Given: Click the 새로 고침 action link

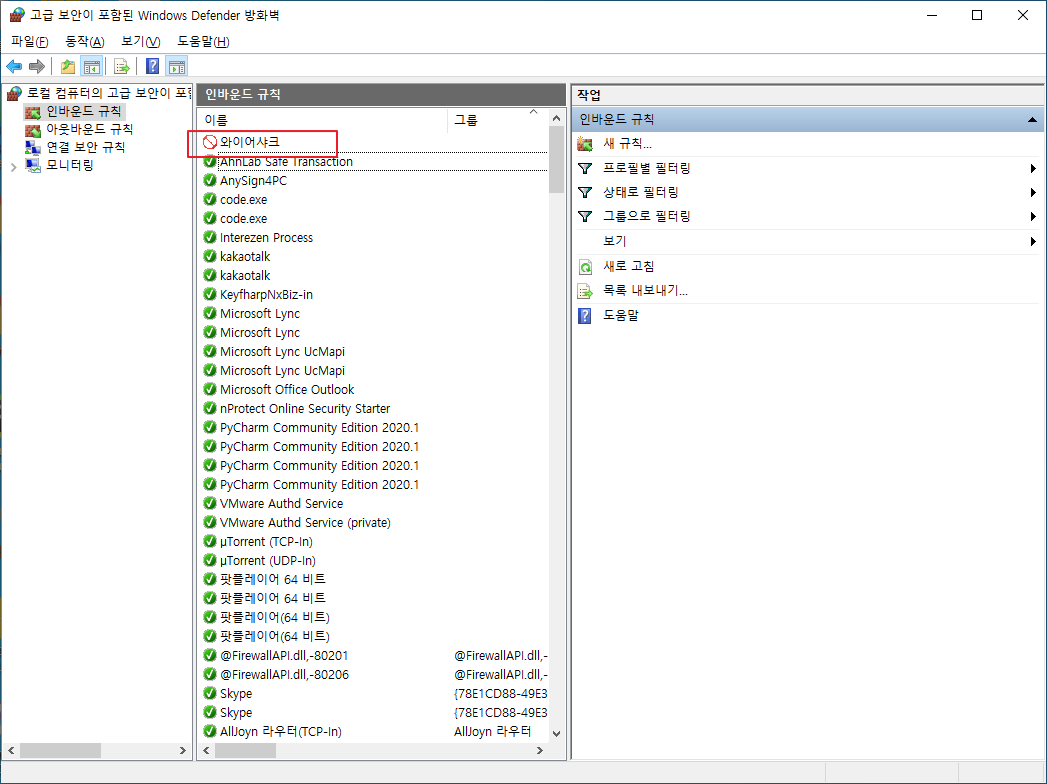Looking at the screenshot, I should click(628, 266).
